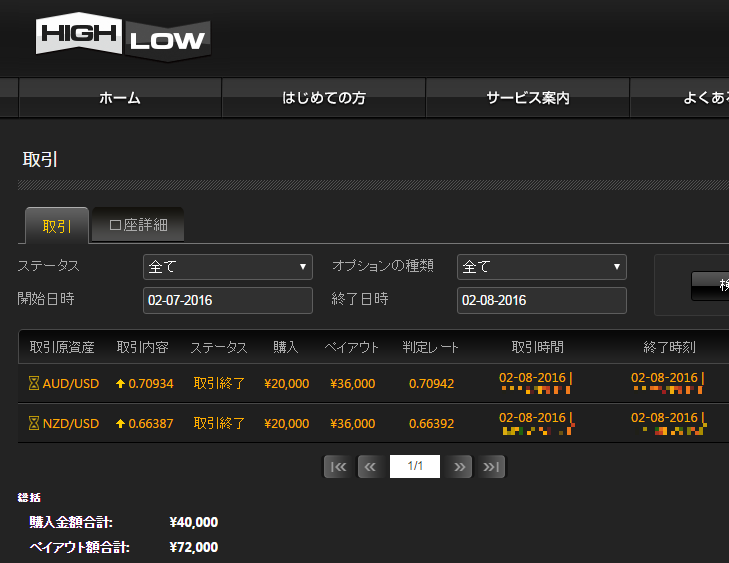This screenshot has height=563, width=729.
Task: Click start date field 02-07-2016
Action: [228, 300]
